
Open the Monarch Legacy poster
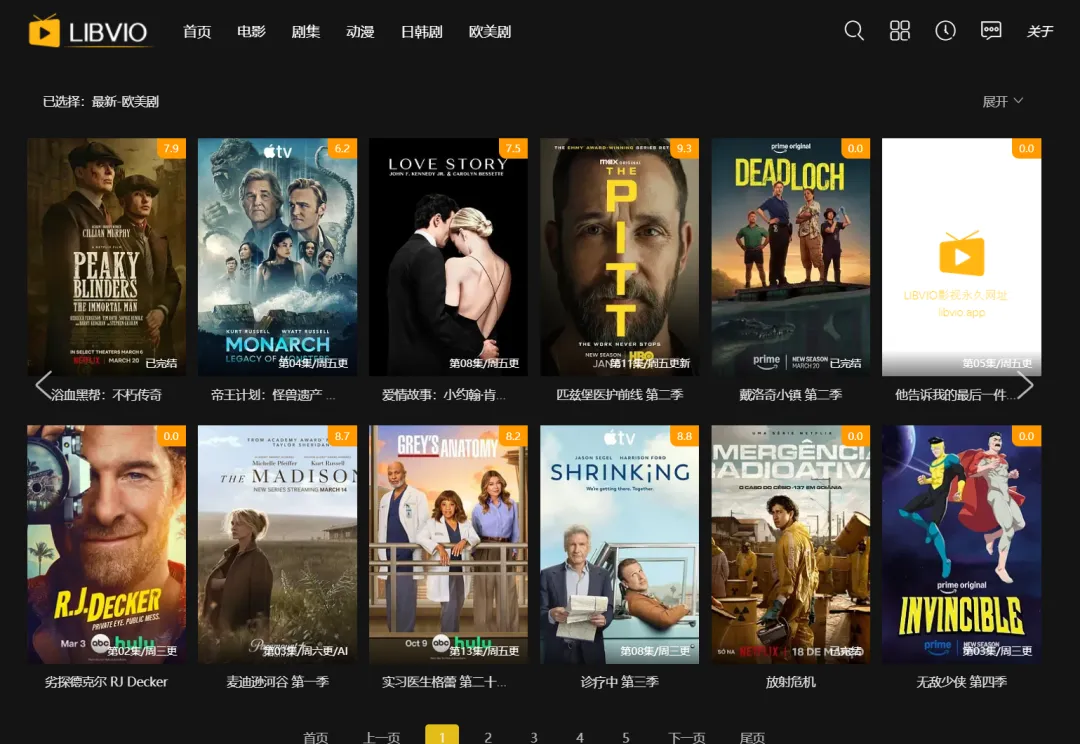point(278,257)
